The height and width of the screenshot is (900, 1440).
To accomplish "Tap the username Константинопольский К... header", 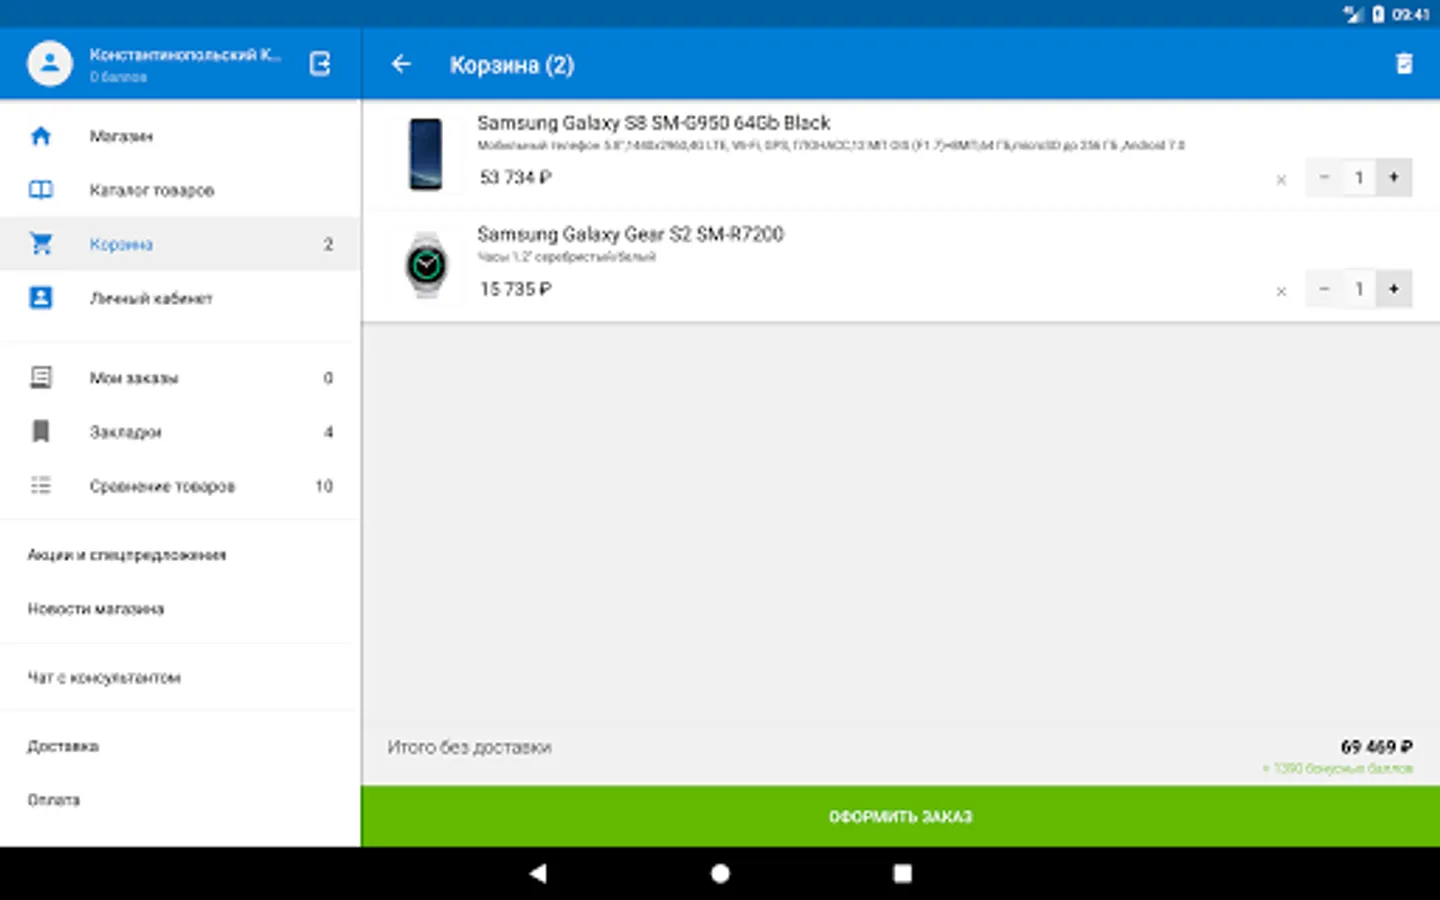I will 185,55.
